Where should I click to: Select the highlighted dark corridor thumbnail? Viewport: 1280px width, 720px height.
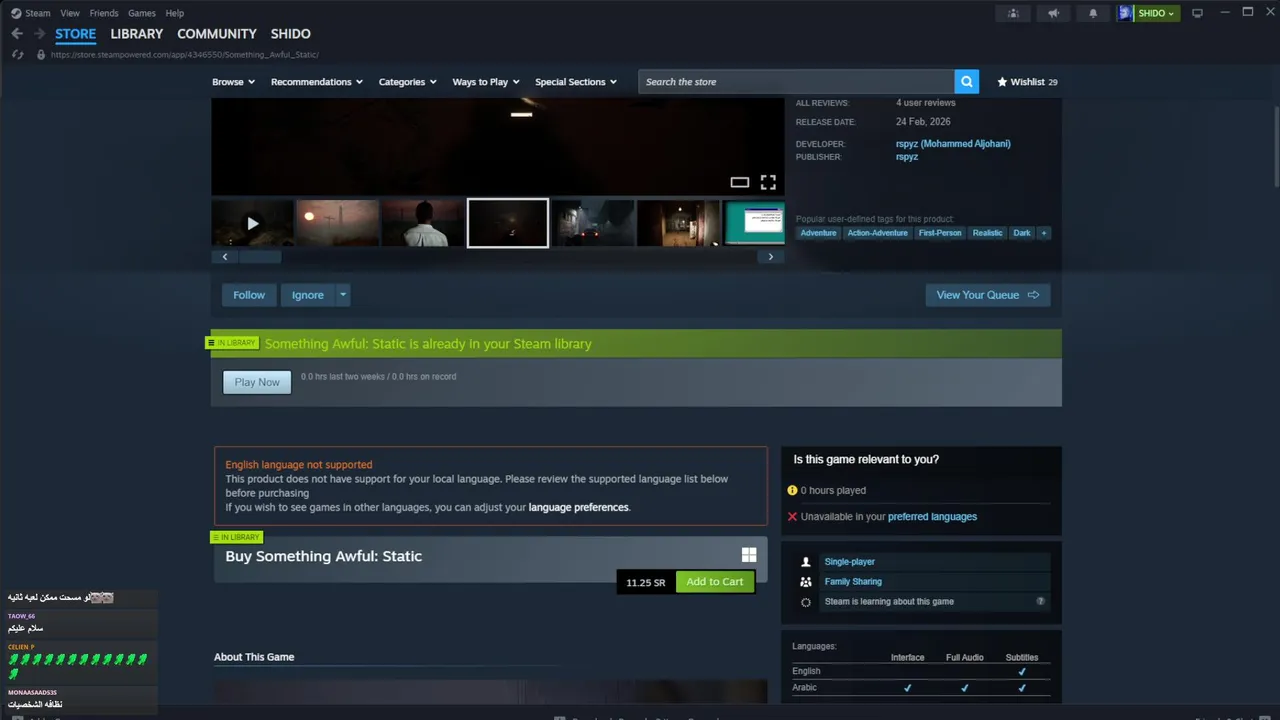click(507, 223)
